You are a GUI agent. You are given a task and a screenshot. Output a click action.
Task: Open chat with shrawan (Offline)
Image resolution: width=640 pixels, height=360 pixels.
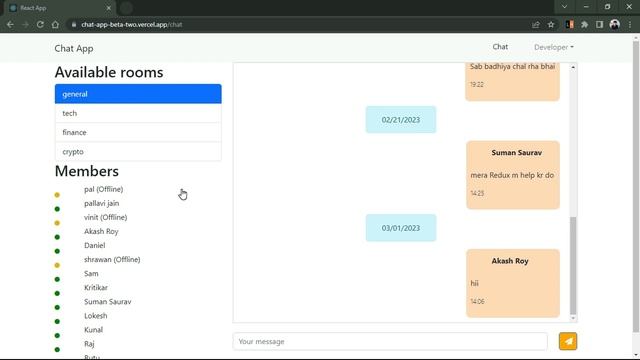point(112,260)
